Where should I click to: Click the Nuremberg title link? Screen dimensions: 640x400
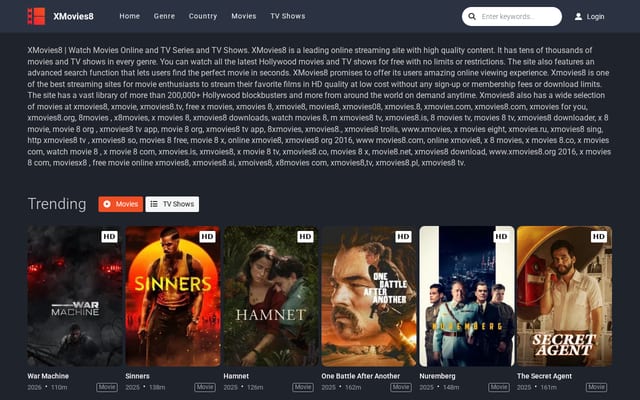(x=437, y=376)
